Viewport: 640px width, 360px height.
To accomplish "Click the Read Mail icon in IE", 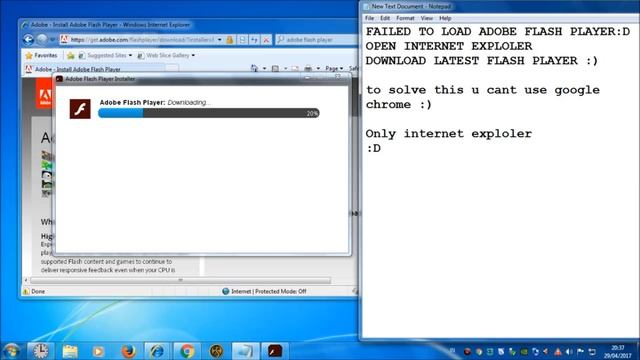I will [295, 69].
